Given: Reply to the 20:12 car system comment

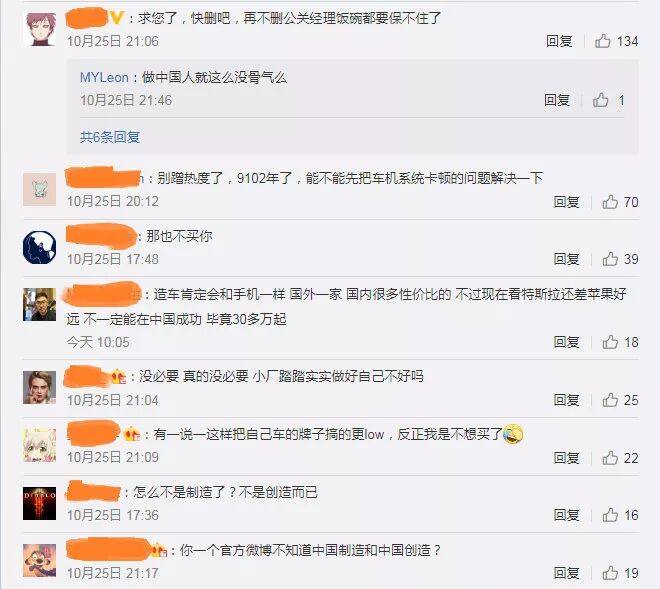Looking at the screenshot, I should click(566, 202).
